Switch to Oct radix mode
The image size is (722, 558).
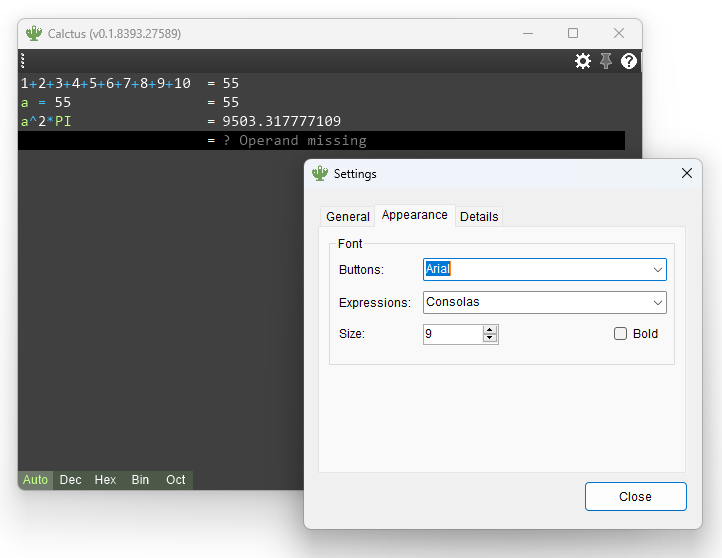[x=175, y=480]
